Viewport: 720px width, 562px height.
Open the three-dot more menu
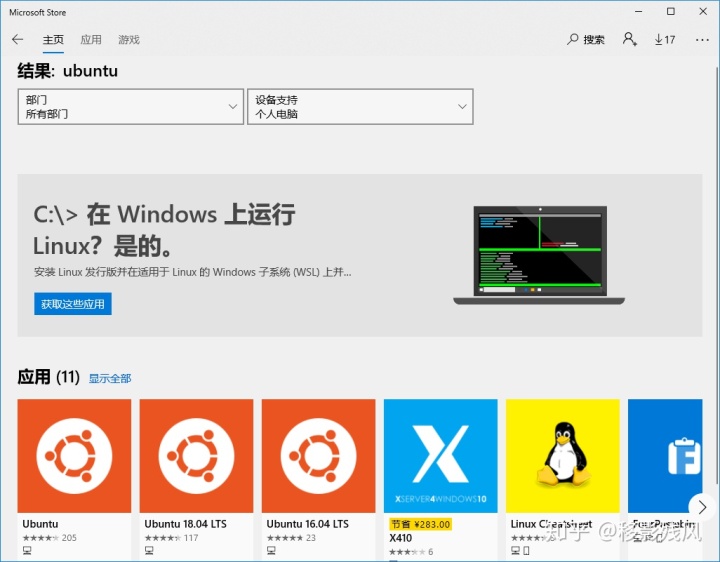click(x=702, y=40)
